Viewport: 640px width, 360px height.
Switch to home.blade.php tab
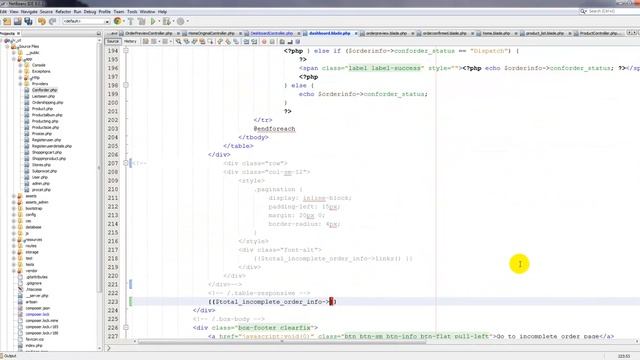pos(496,33)
